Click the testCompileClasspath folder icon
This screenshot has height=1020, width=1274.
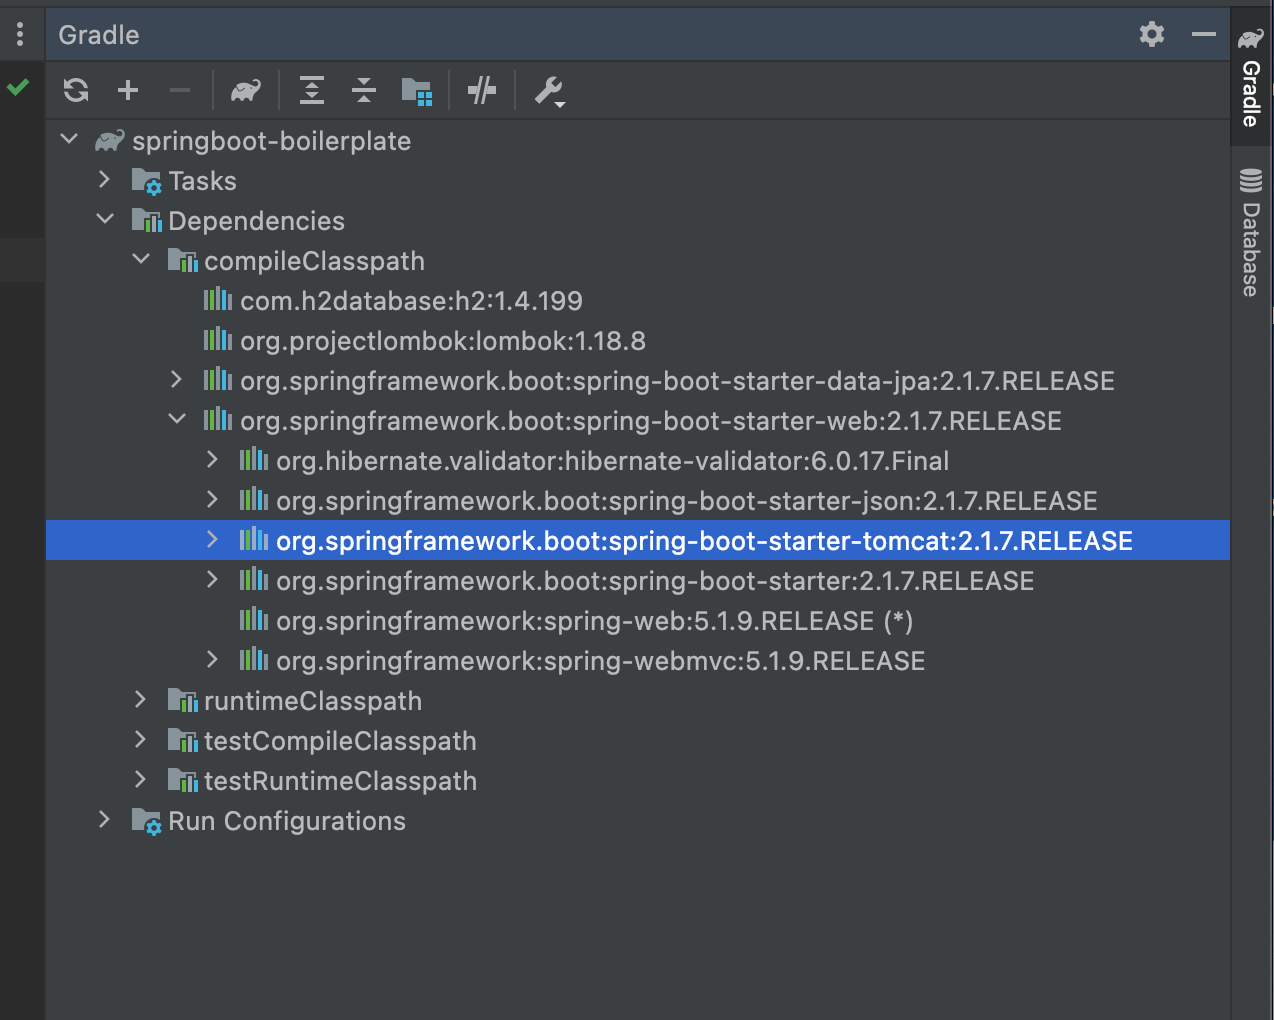click(x=182, y=741)
